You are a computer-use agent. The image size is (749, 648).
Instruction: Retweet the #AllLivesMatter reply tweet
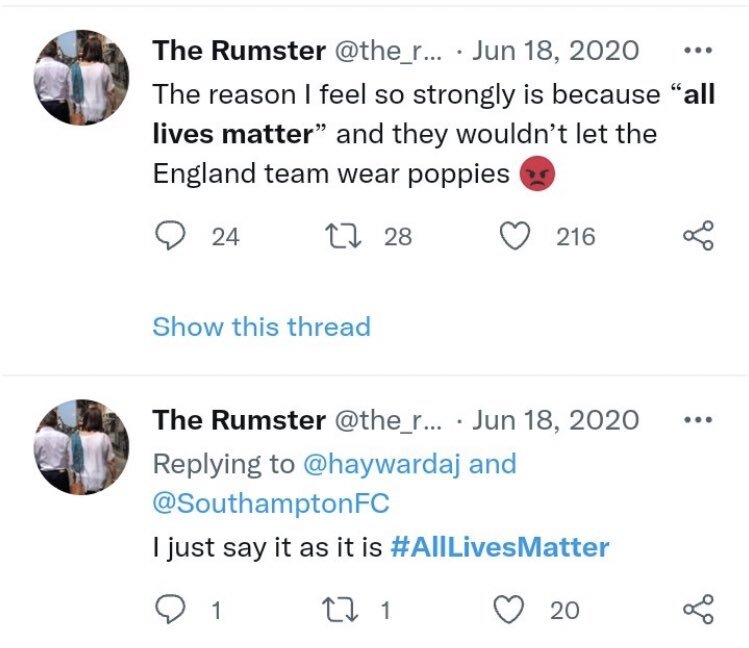[340, 610]
